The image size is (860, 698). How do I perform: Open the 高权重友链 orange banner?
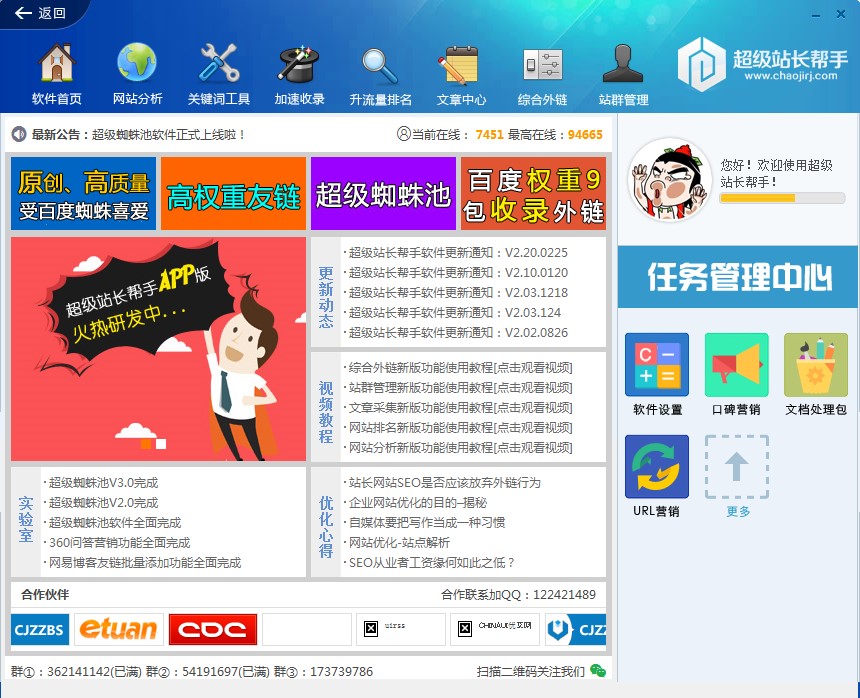pyautogui.click(x=233, y=194)
